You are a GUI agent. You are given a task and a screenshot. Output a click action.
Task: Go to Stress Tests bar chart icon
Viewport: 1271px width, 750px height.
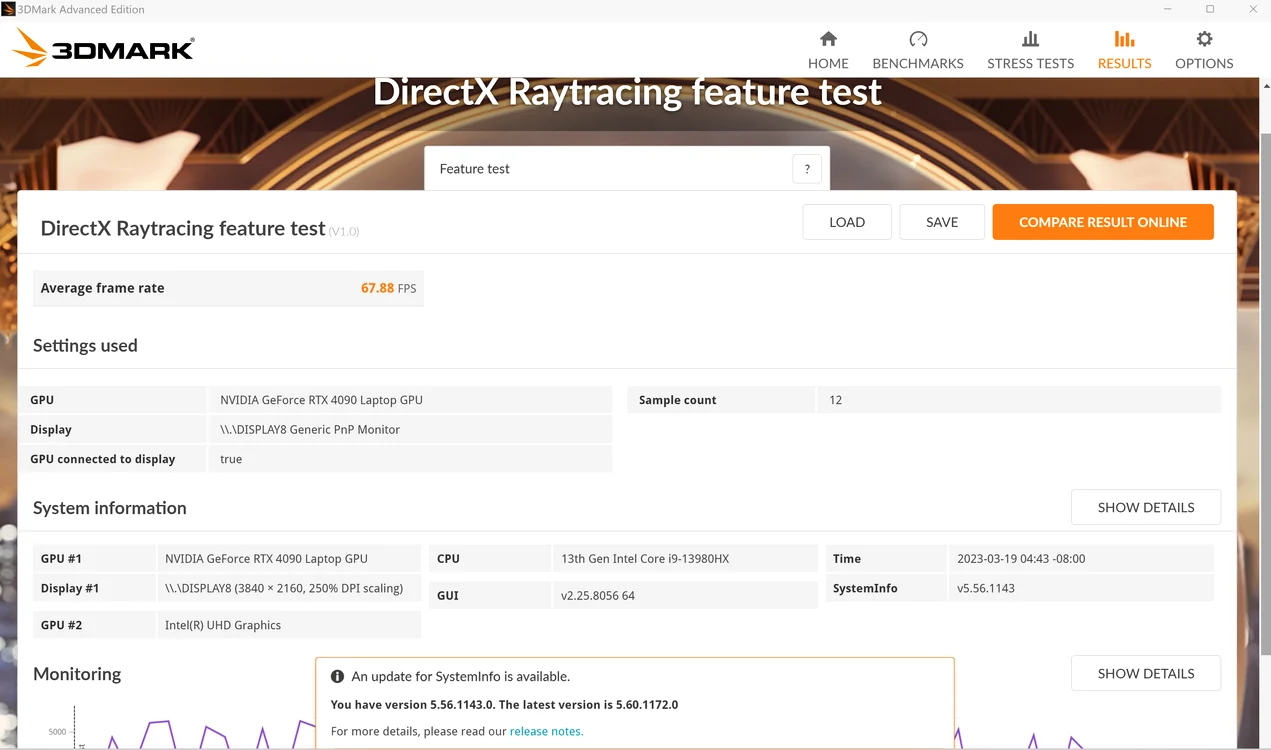click(1030, 39)
